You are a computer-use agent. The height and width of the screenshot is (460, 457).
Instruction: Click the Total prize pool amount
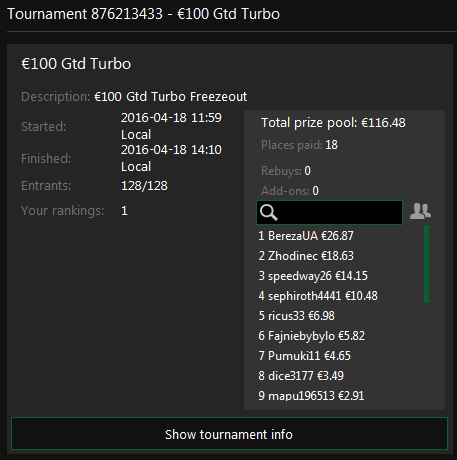pos(383,123)
